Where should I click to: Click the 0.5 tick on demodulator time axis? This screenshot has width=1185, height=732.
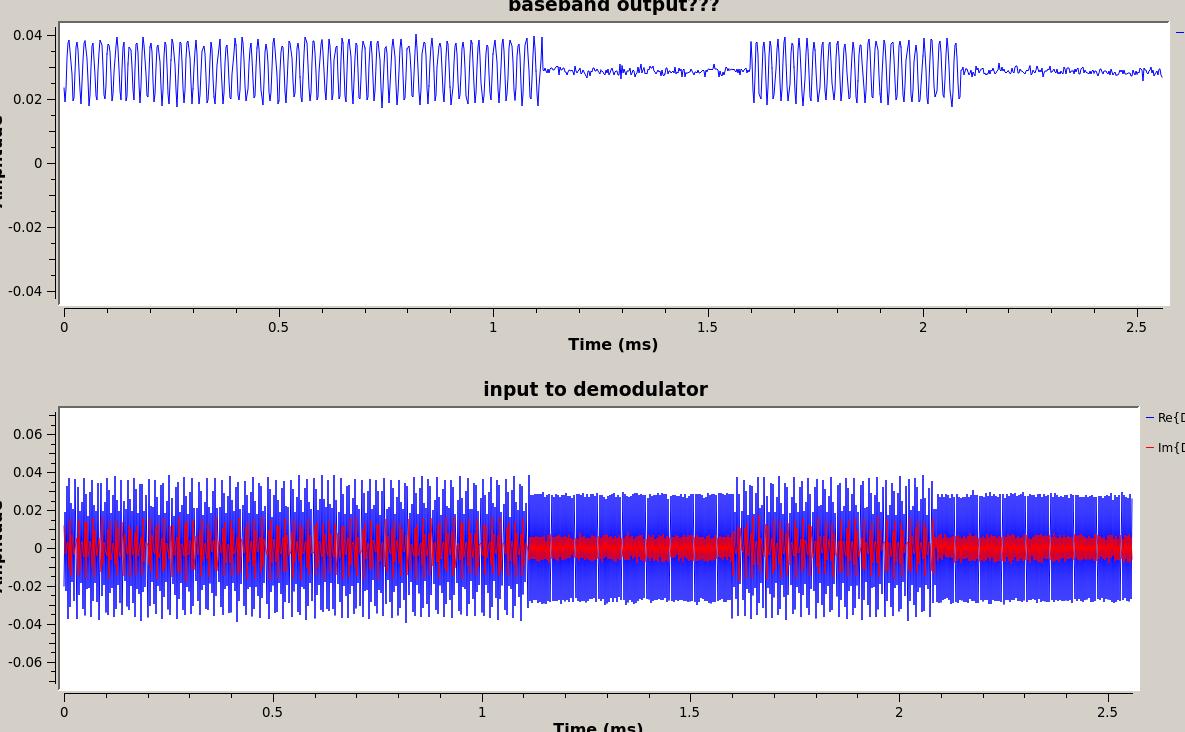pyautogui.click(x=272, y=712)
